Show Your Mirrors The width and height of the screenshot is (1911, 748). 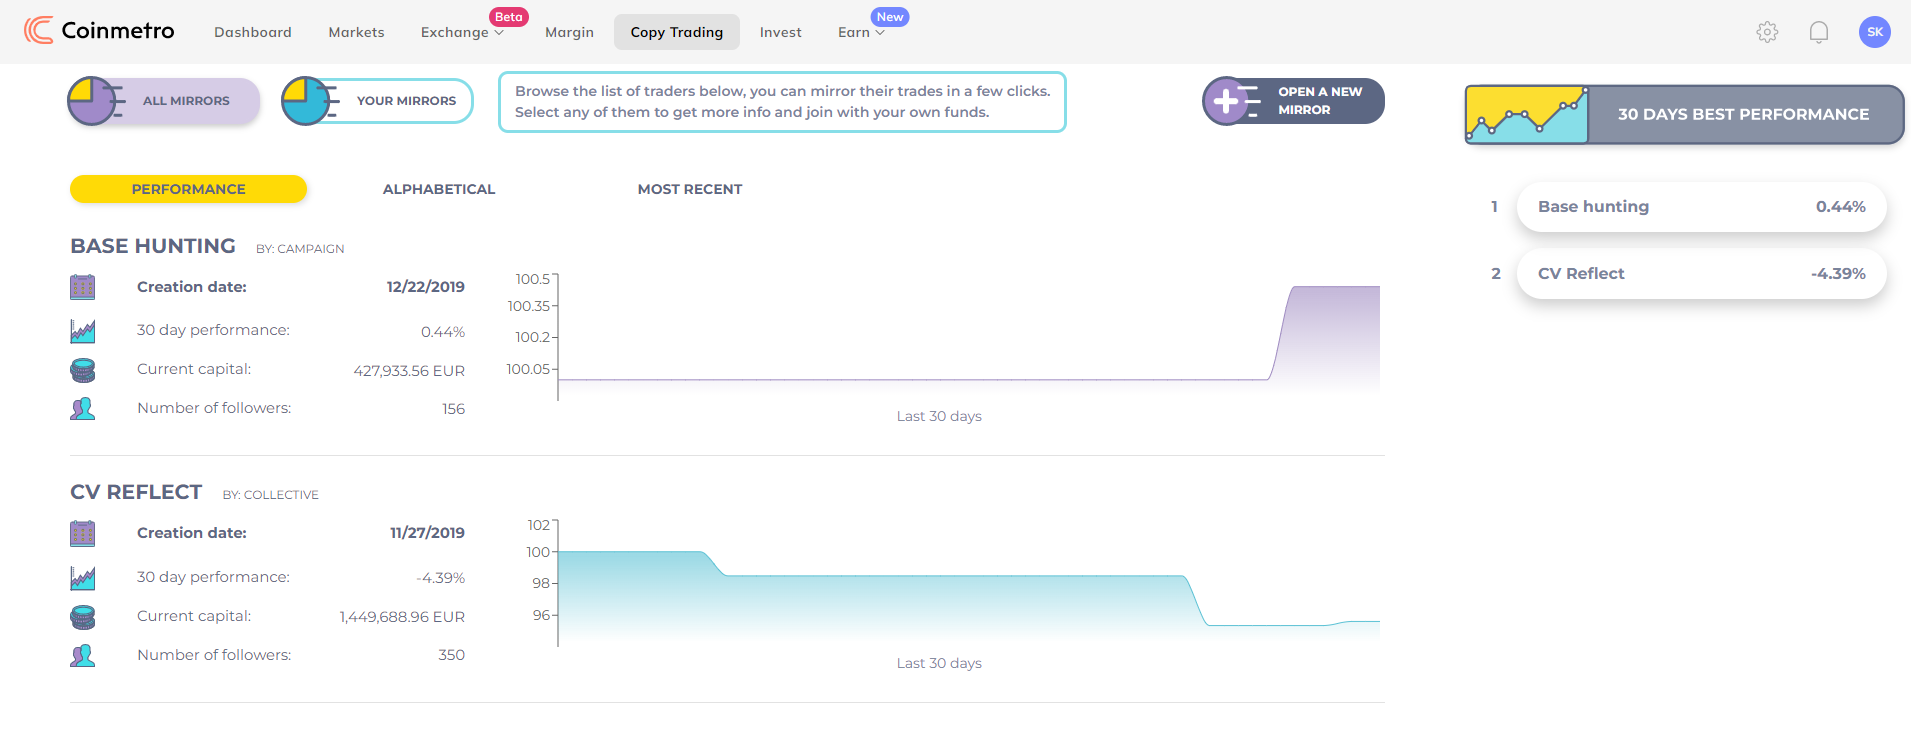click(377, 101)
